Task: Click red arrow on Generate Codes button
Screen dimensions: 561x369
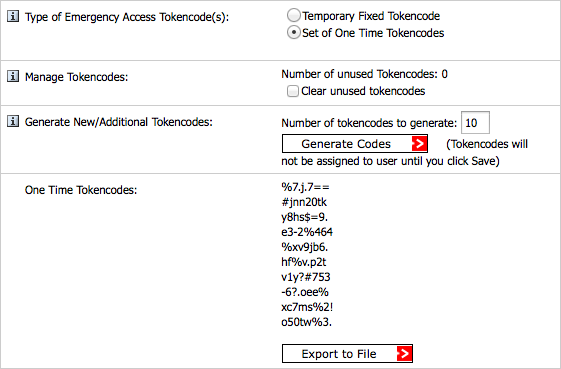Action: [x=419, y=144]
